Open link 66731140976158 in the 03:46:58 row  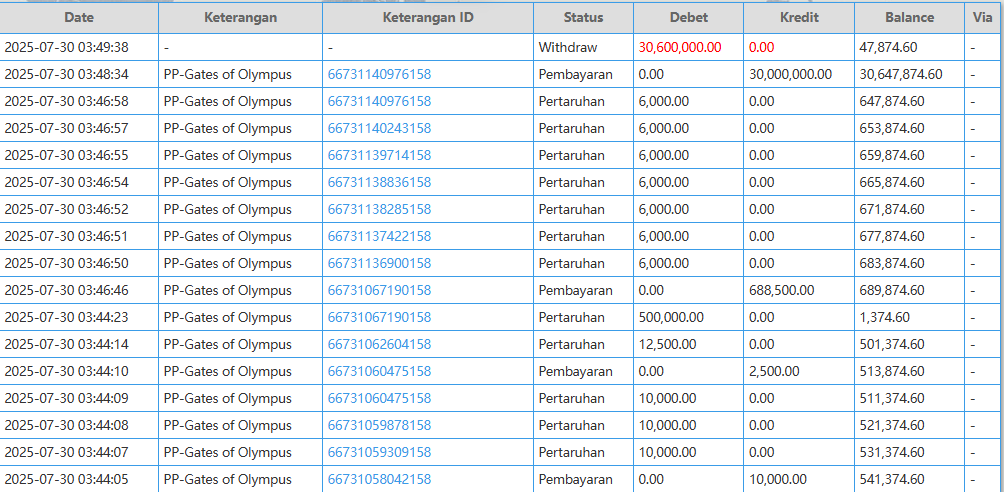tap(379, 101)
